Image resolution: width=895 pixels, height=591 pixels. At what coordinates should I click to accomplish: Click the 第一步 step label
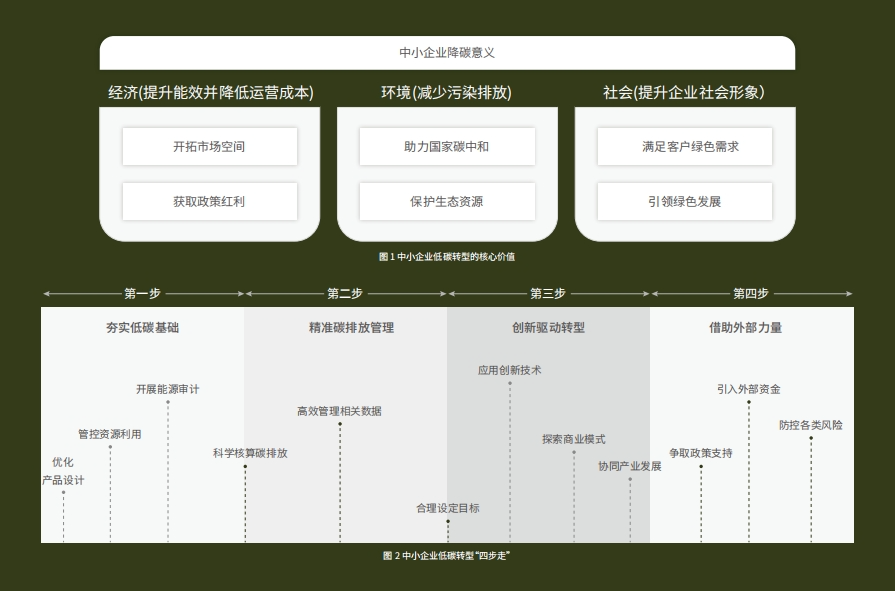[x=142, y=293]
